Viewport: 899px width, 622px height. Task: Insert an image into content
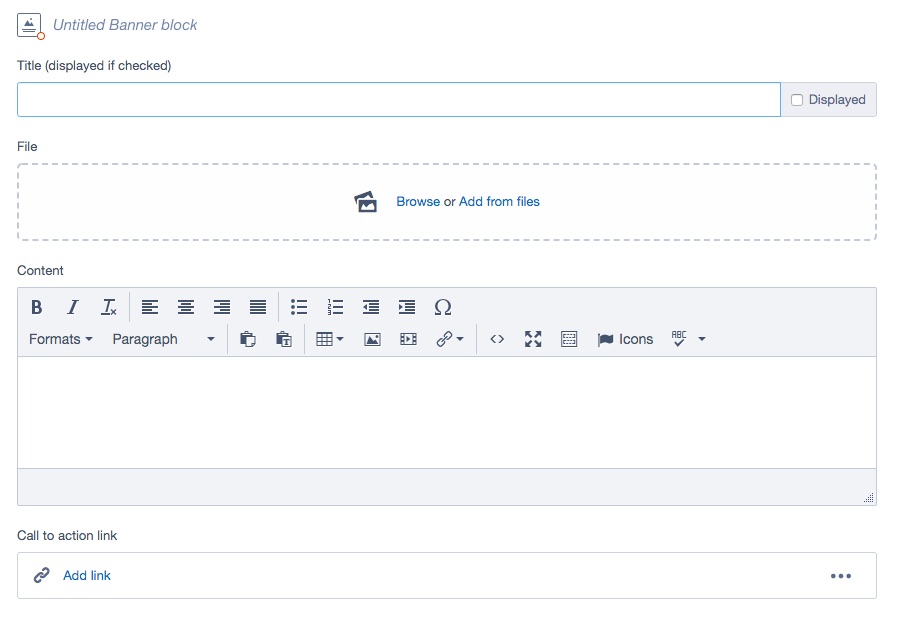point(372,339)
